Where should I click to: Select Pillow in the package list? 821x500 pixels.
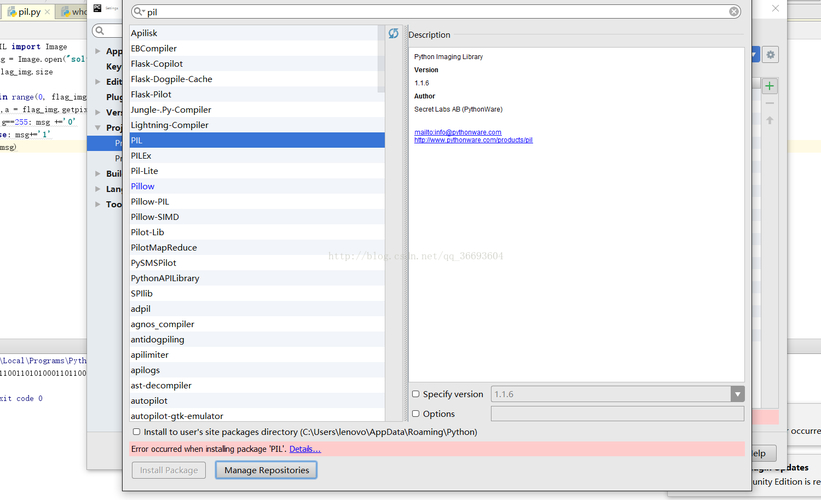[143, 186]
